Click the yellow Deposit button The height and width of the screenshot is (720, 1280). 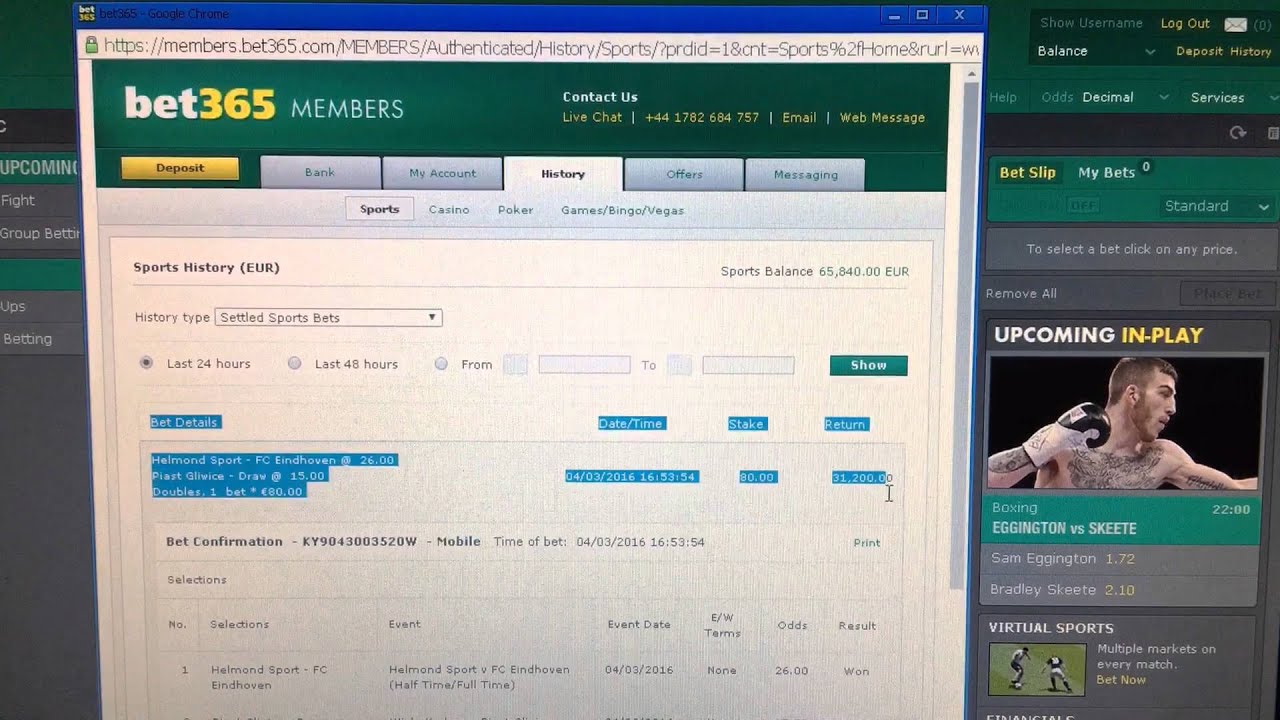tap(180, 168)
